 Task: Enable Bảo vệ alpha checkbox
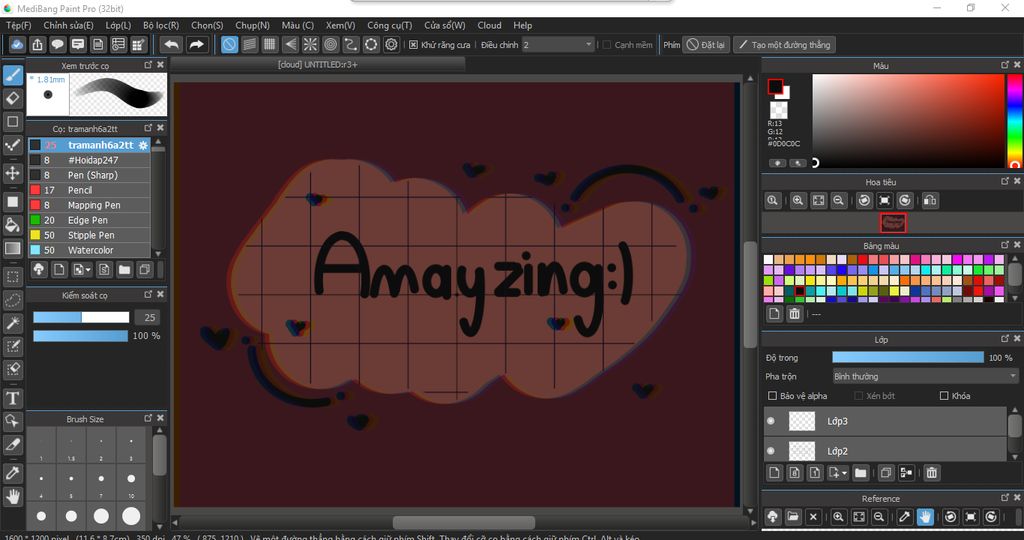coord(773,396)
